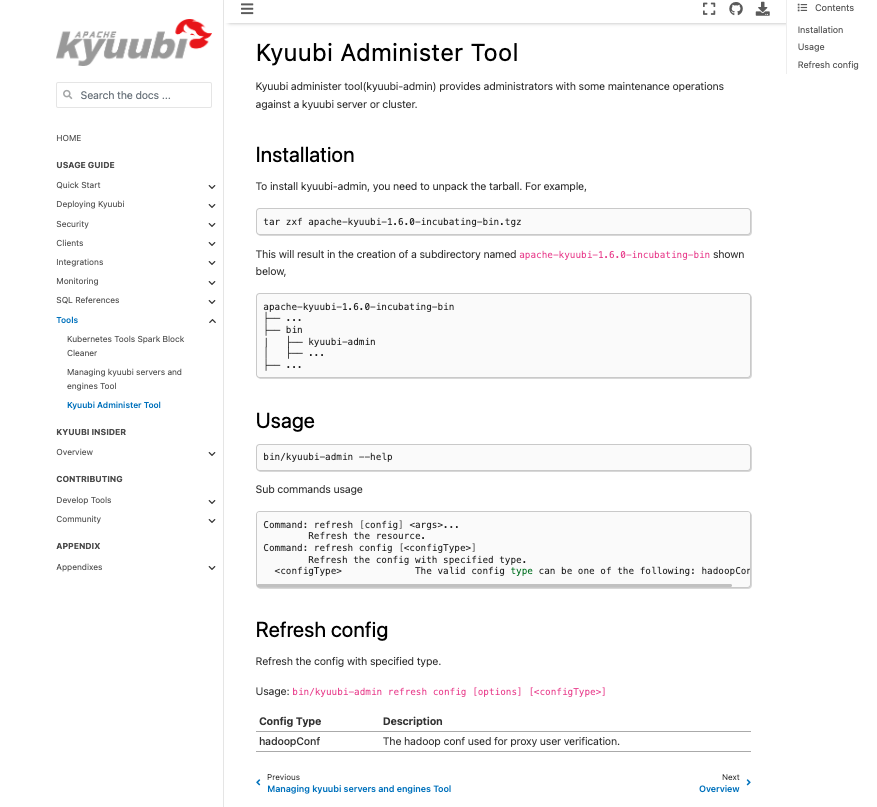Click the Kyuubi Administer Tool page heading

point(386,53)
